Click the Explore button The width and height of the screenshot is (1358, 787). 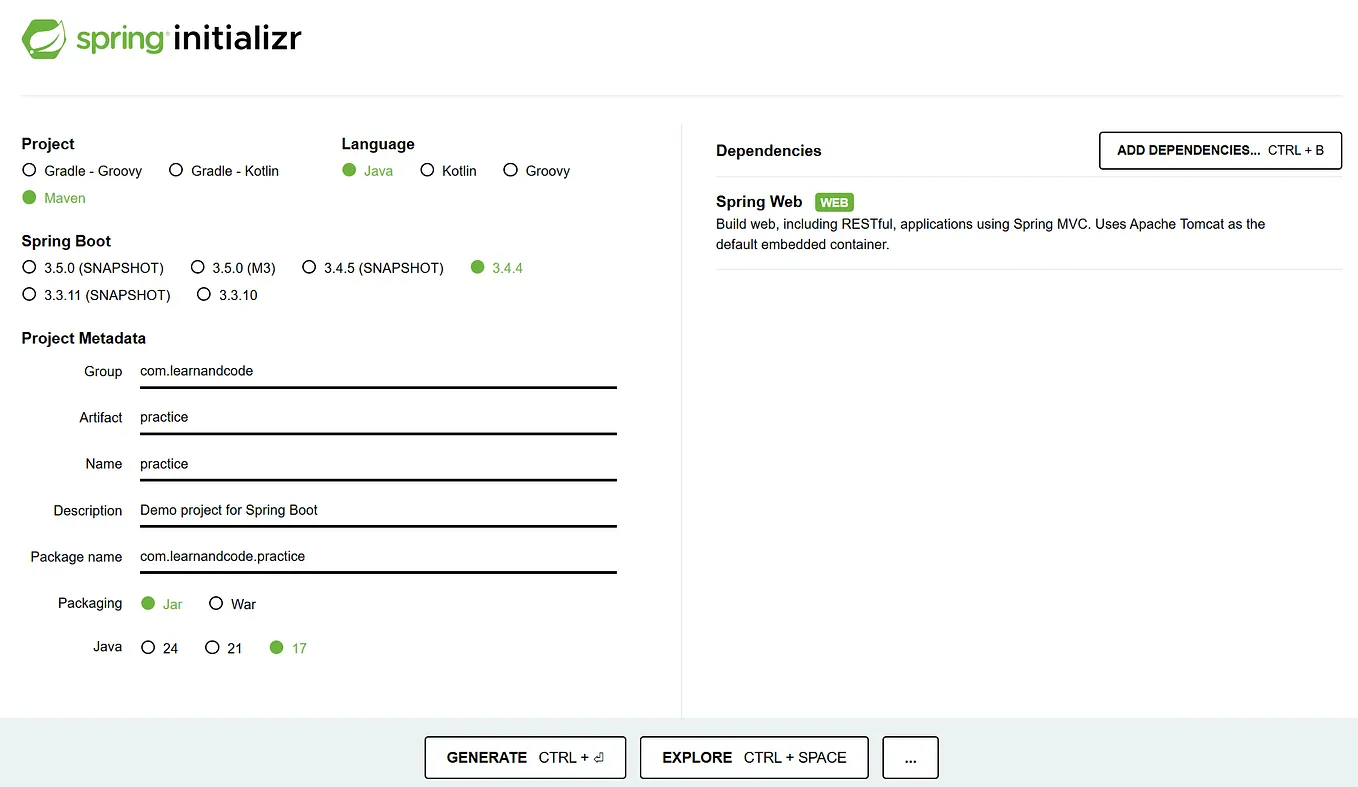pos(753,757)
